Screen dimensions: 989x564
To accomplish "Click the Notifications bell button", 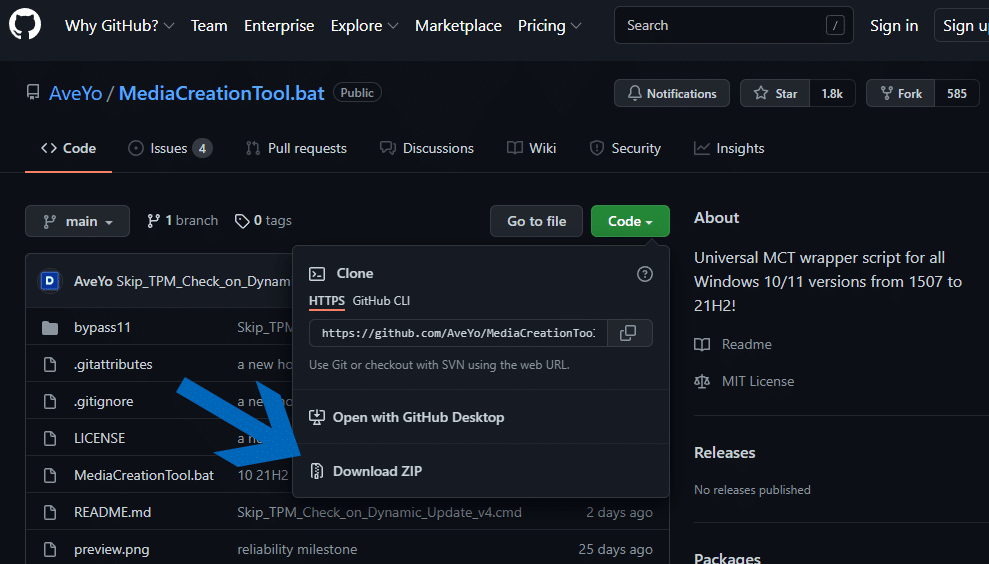I will click(x=672, y=93).
